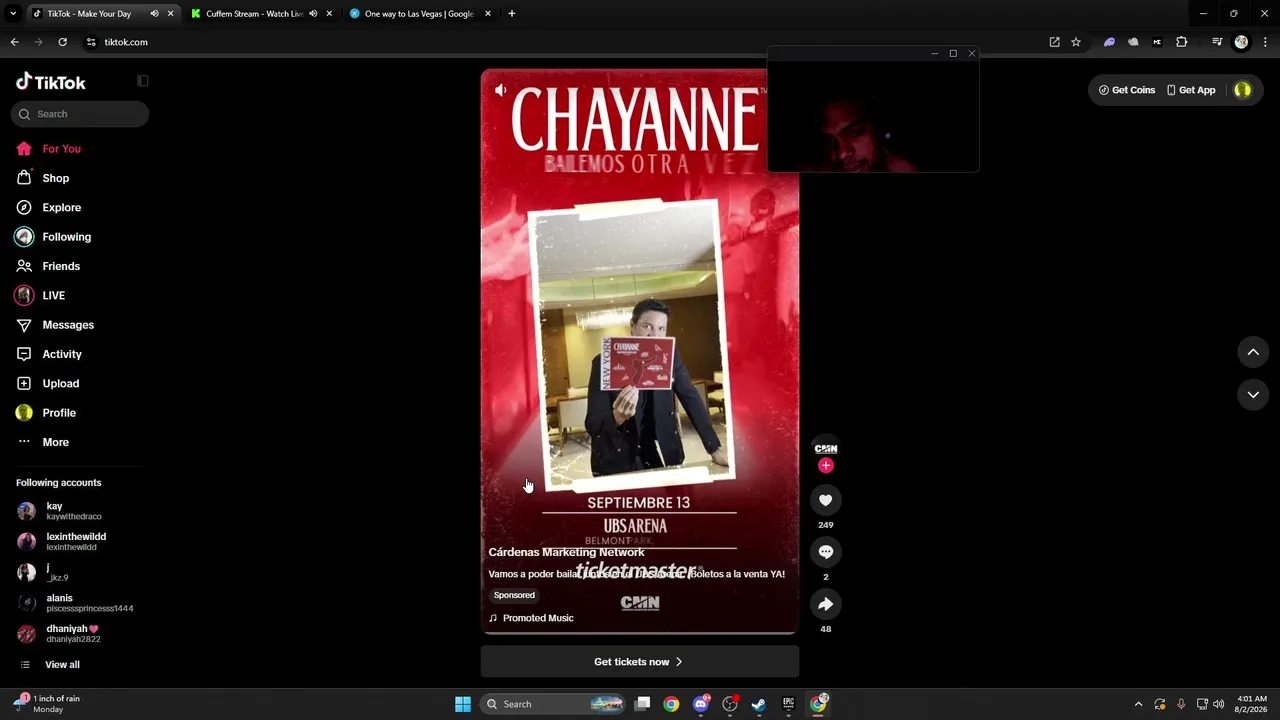The image size is (1280, 720).
Task: Switch to One way to Las Vegas tab
Action: coord(419,14)
